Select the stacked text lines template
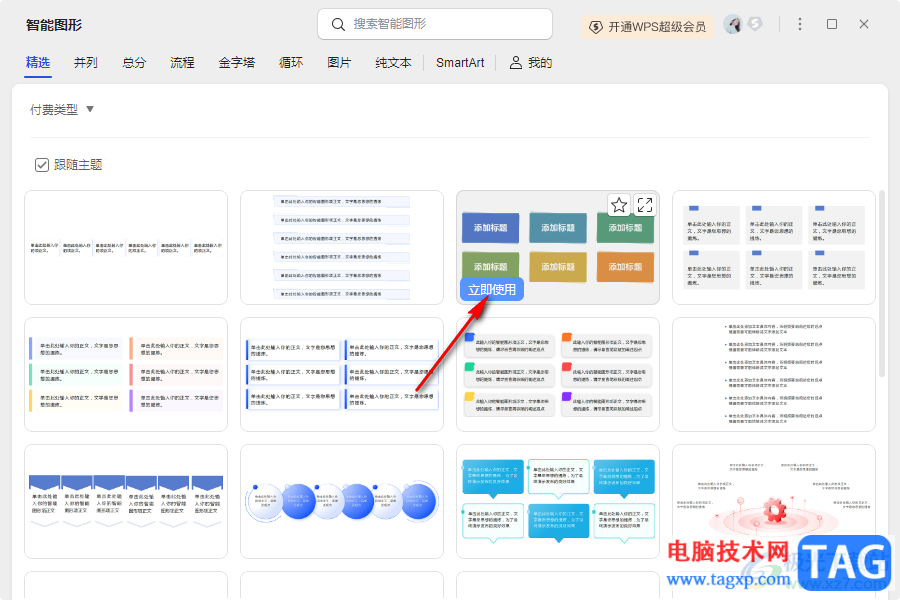 (342, 247)
